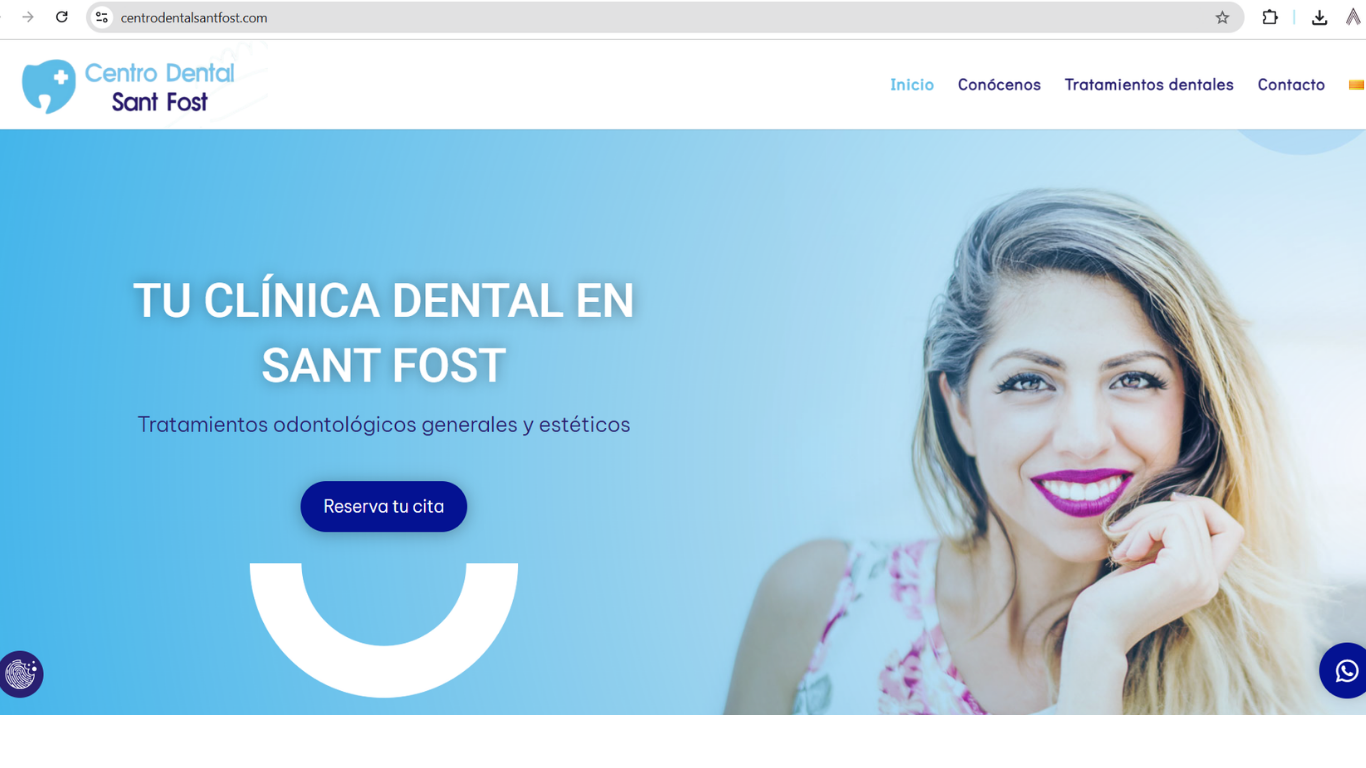Image resolution: width=1366 pixels, height=768 pixels.
Task: Open the Contacto menu item
Action: pos(1291,85)
